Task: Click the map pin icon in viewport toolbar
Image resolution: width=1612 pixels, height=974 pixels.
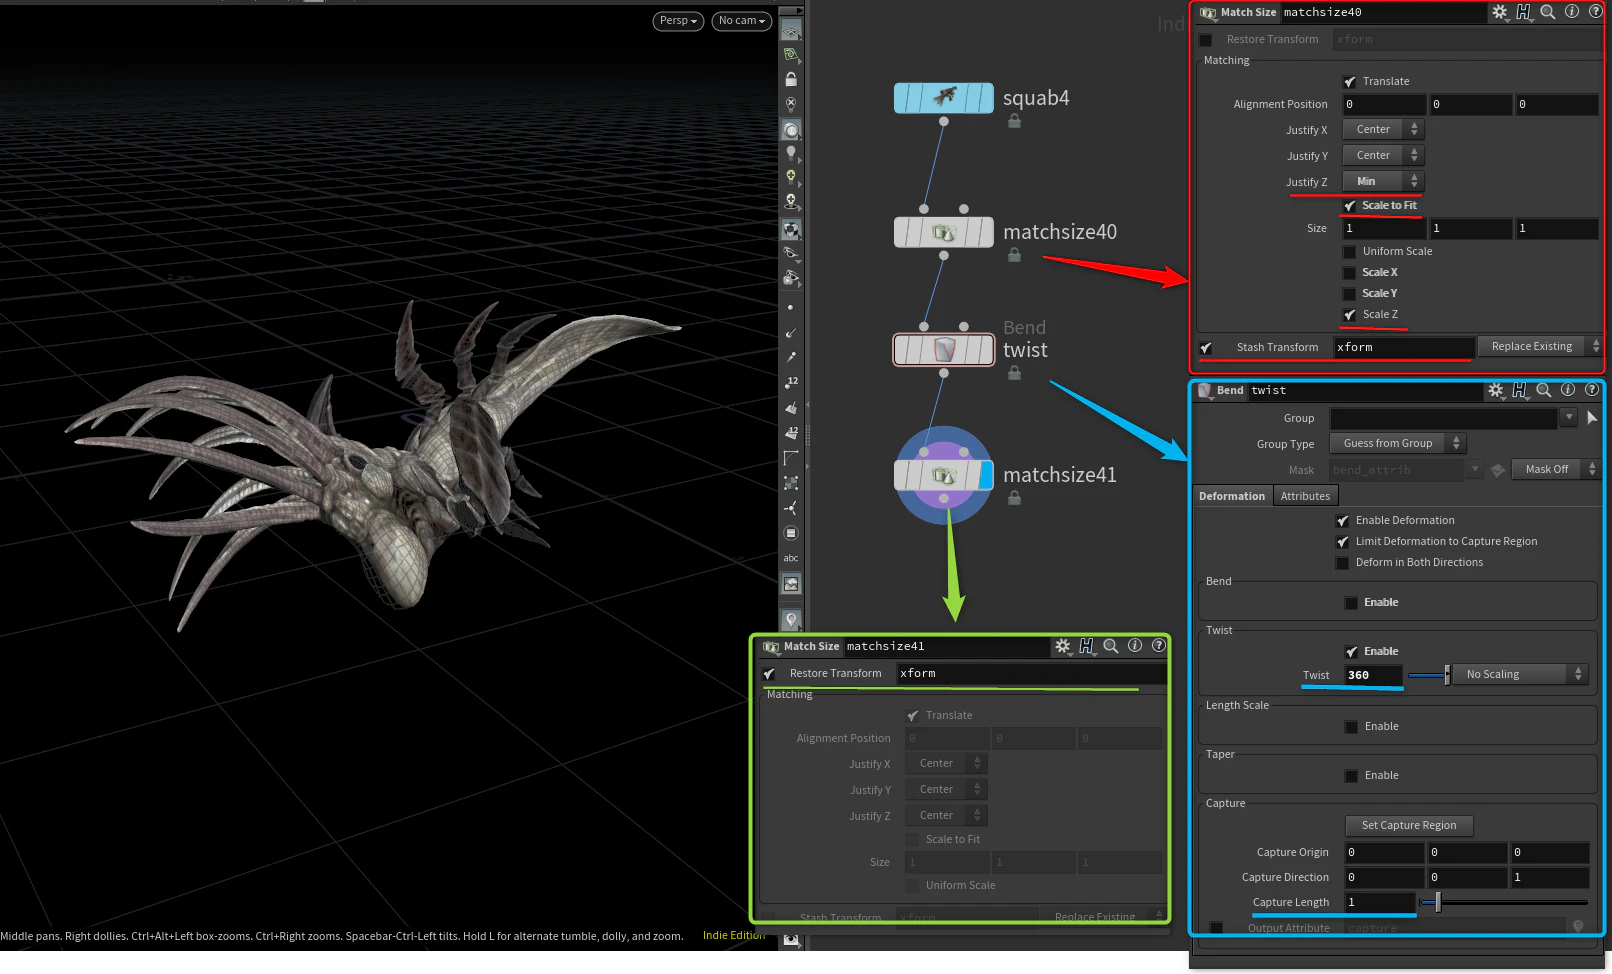Action: [x=791, y=620]
